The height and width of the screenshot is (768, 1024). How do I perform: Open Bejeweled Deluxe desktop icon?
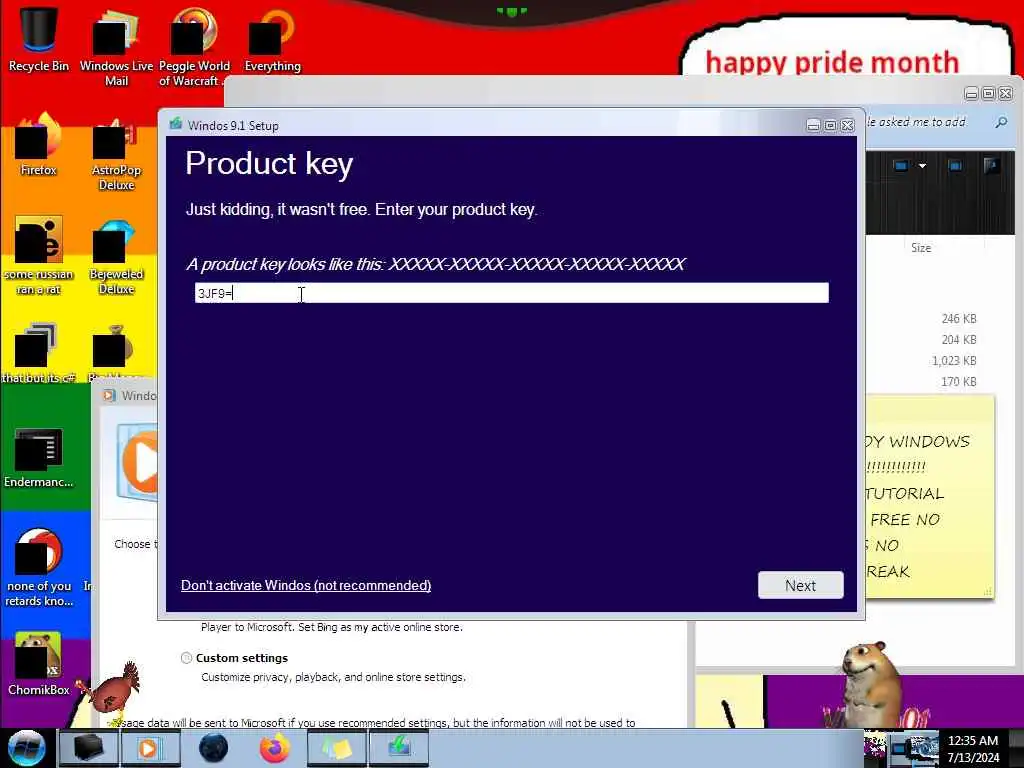116,256
